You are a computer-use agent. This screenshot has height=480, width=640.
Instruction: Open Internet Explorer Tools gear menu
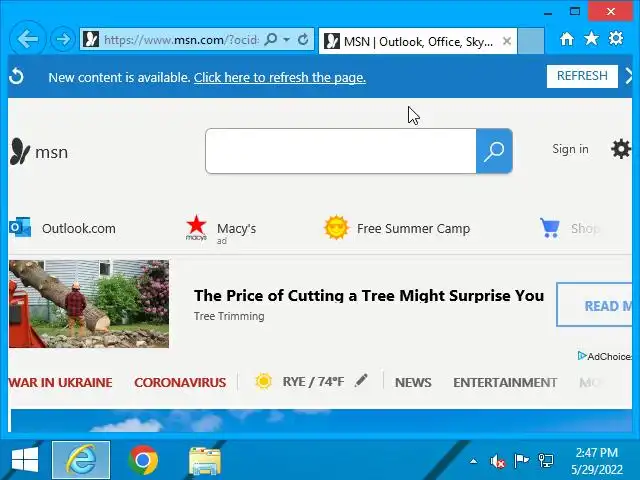pyautogui.click(x=616, y=39)
